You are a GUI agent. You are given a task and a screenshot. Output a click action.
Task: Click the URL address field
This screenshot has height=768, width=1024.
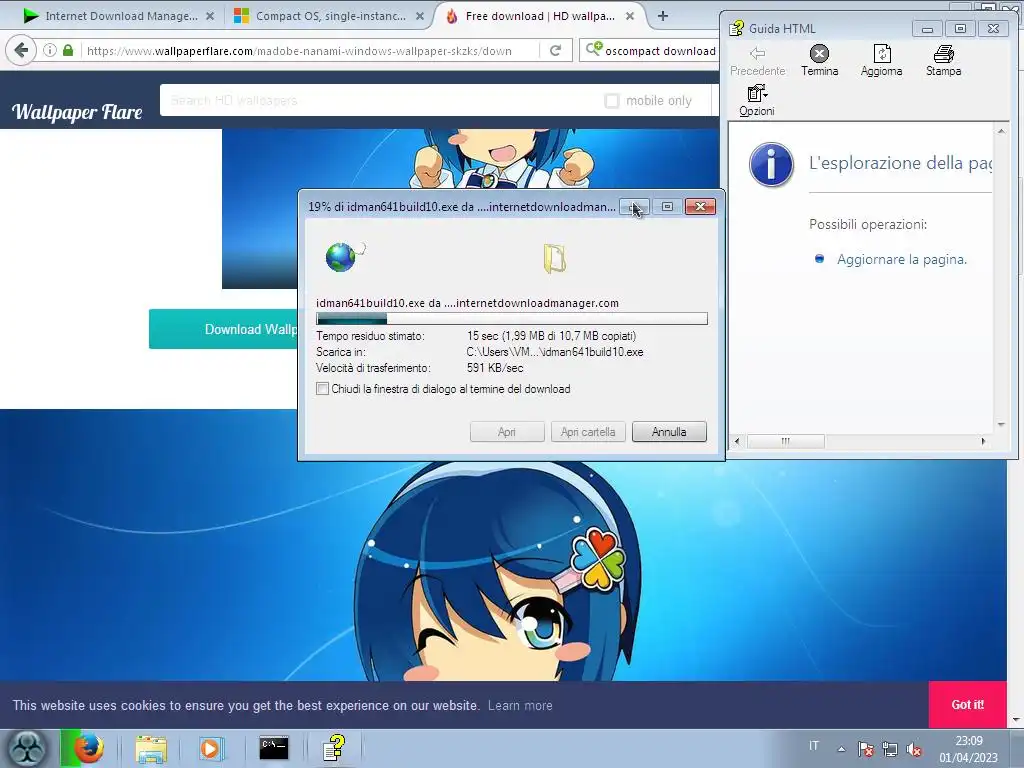[x=312, y=50]
